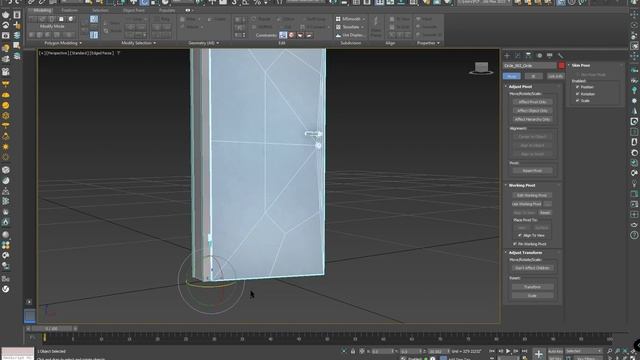
Task: Toggle Affect Pivot Only
Action: [x=532, y=102]
